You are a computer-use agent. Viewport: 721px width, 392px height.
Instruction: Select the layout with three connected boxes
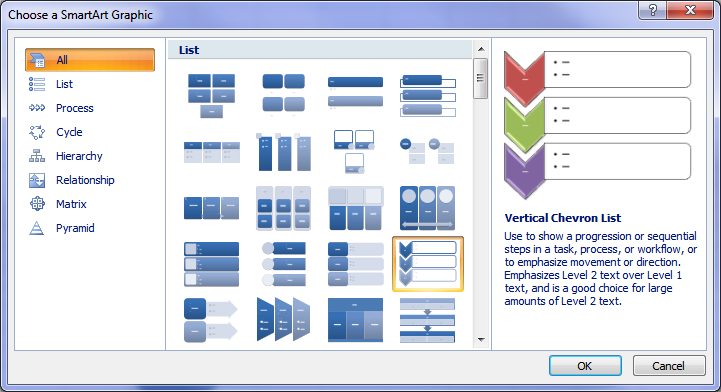(x=212, y=208)
